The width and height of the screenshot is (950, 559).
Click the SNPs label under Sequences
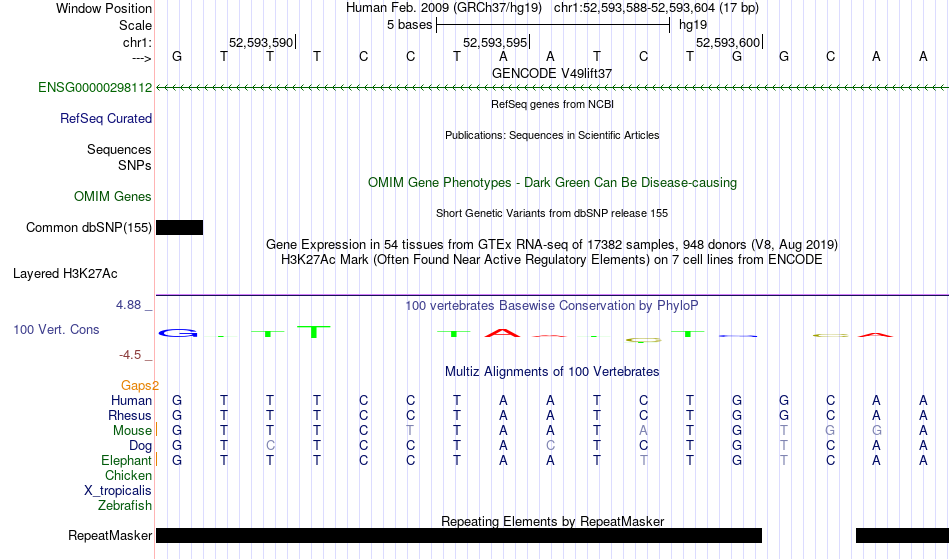pos(135,165)
